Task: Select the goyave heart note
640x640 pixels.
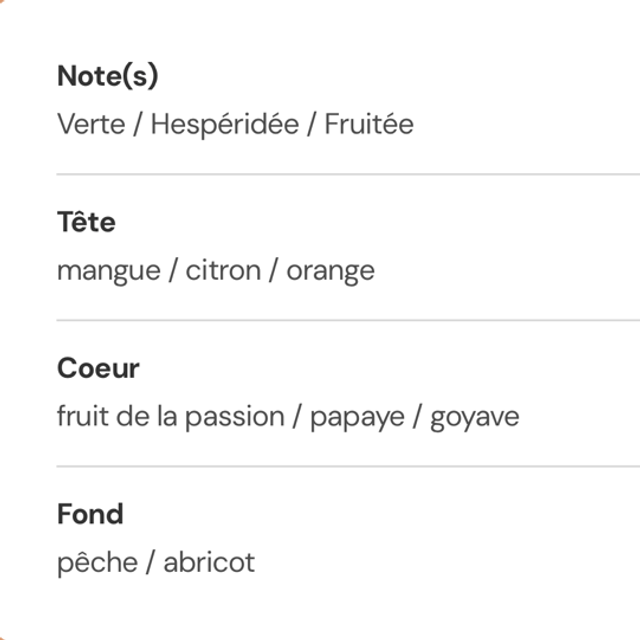Action: click(475, 417)
